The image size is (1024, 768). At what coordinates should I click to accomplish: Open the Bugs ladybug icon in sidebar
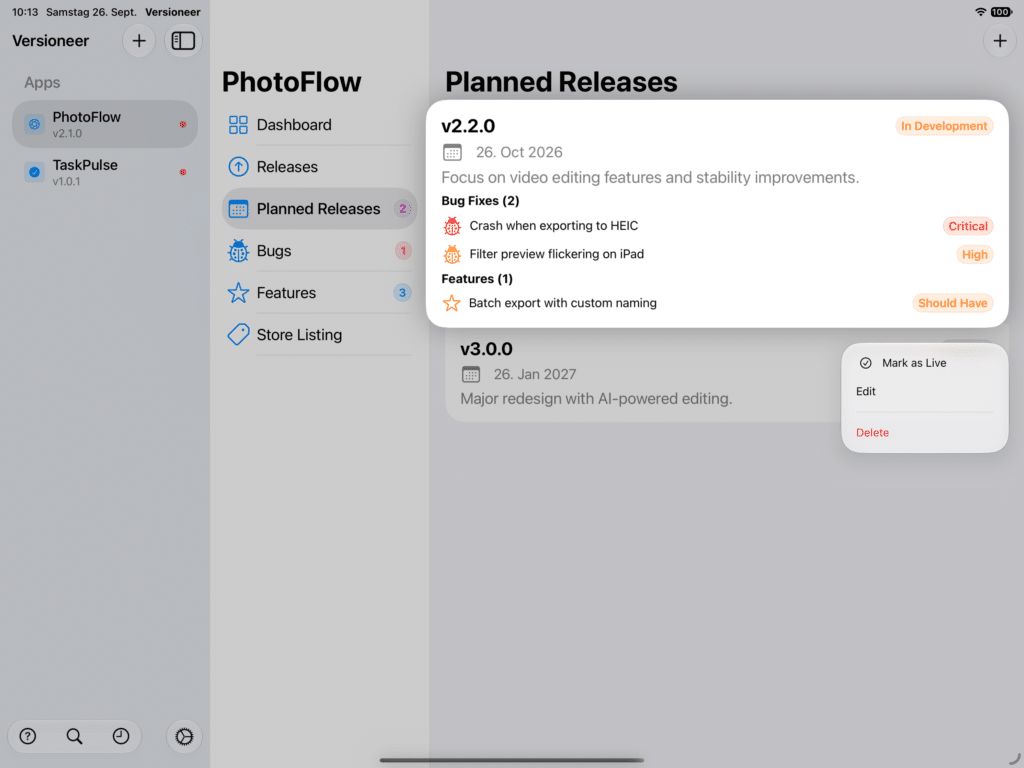(x=238, y=251)
